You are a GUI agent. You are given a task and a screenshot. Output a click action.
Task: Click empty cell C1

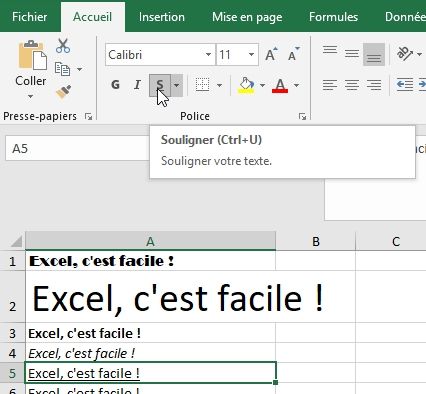pyautogui.click(x=391, y=261)
